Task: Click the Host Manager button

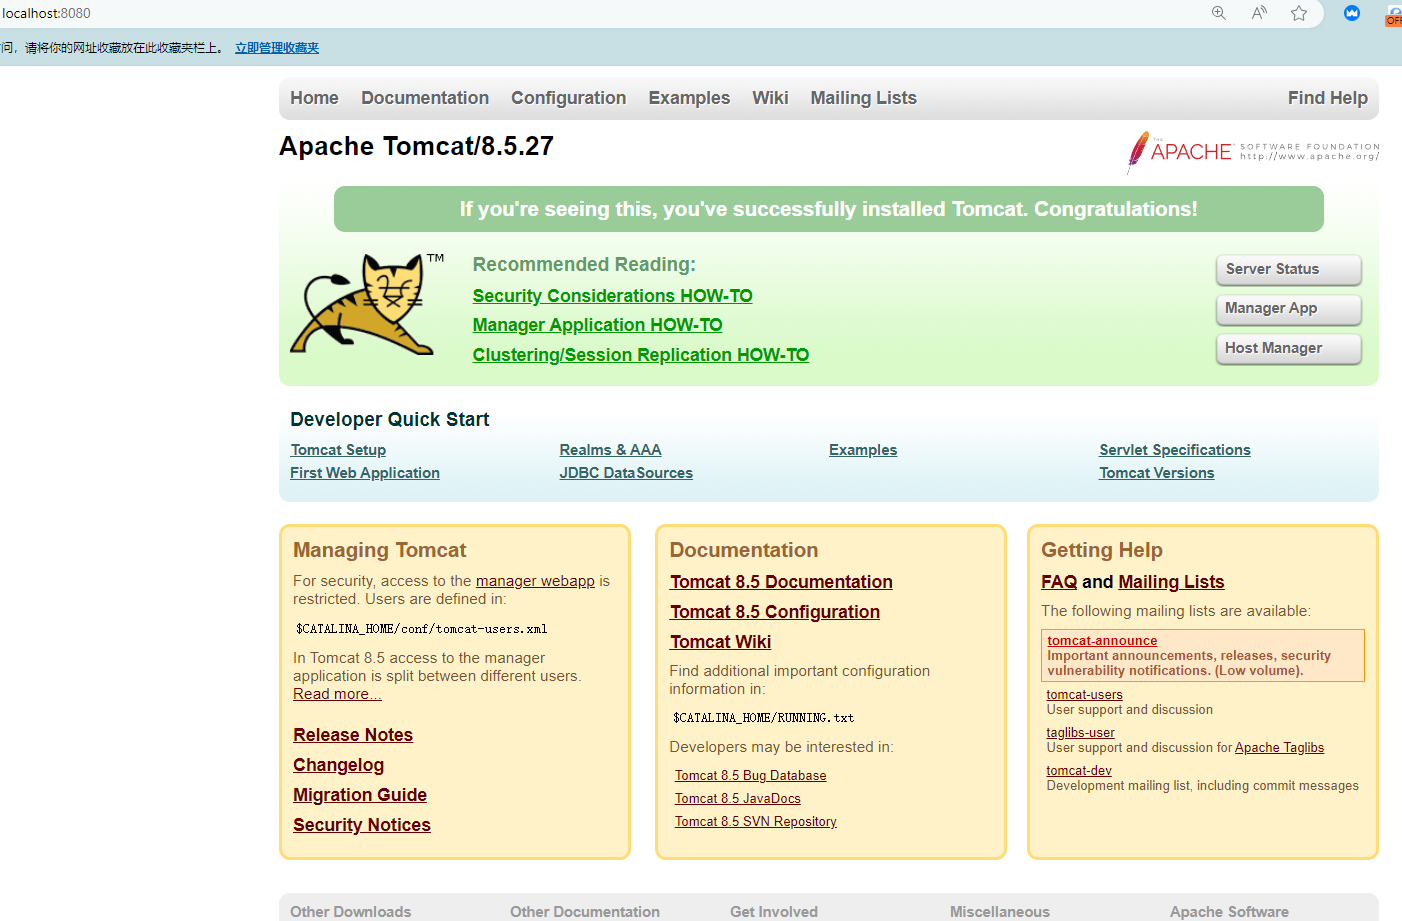Action: pos(1289,348)
